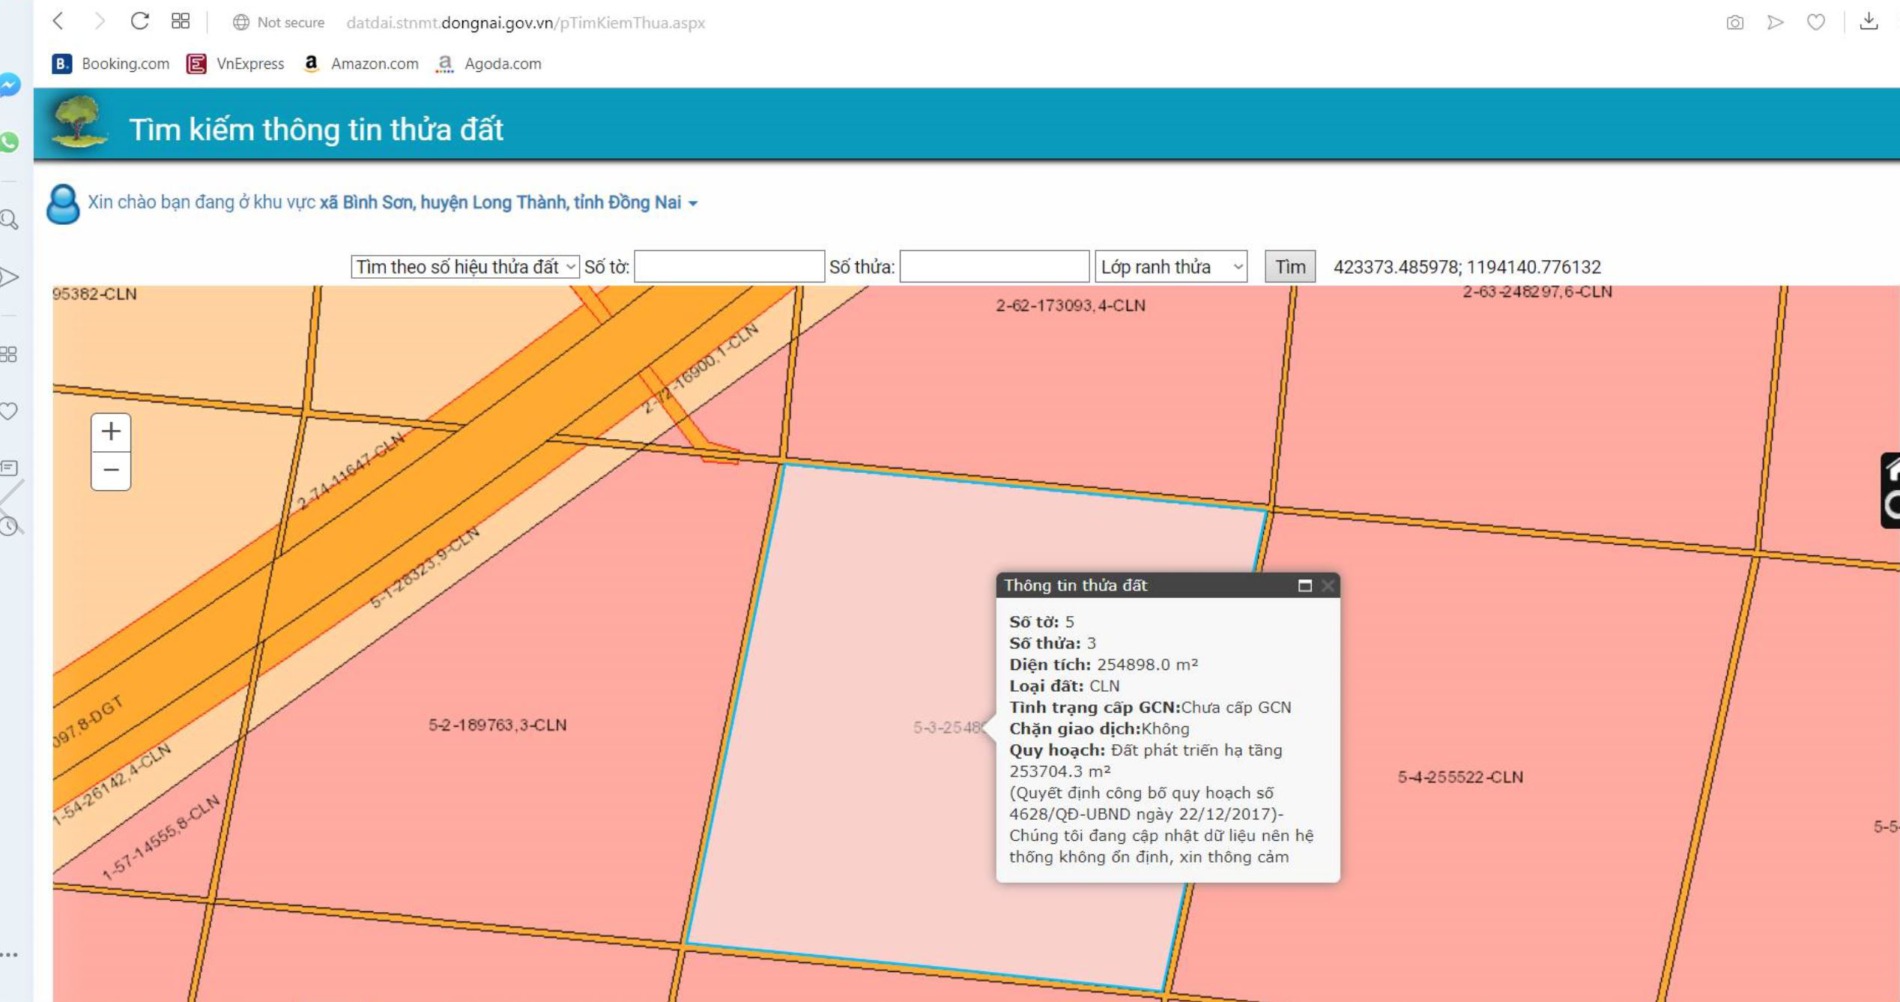This screenshot has width=1900, height=1002.
Task: Select parcel labeled 1-57-14555,8-CLN
Action: point(160,838)
